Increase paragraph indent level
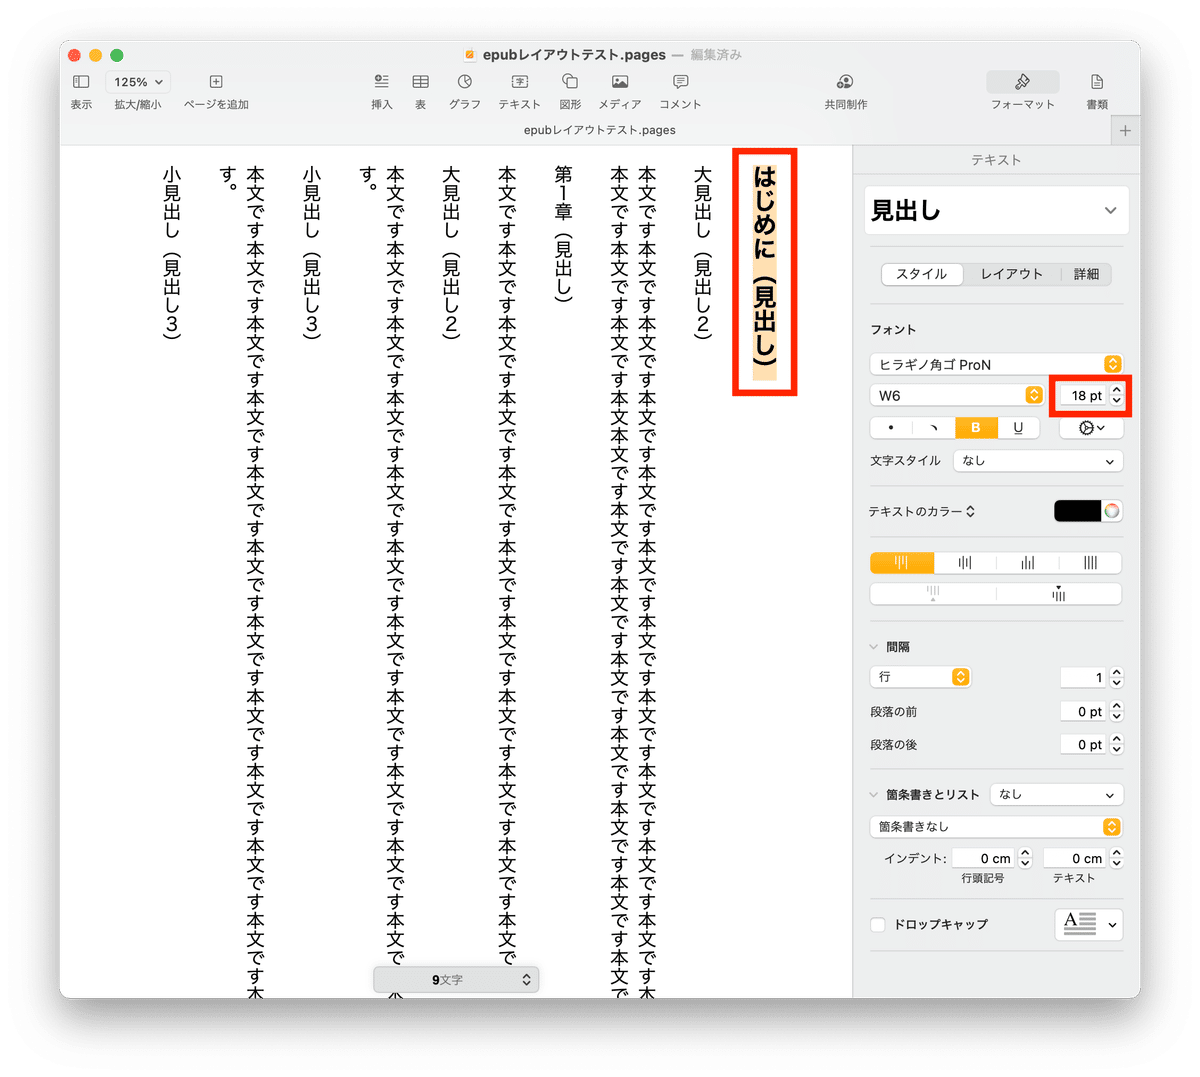Image resolution: width=1200 pixels, height=1077 pixels. pos(1059,594)
